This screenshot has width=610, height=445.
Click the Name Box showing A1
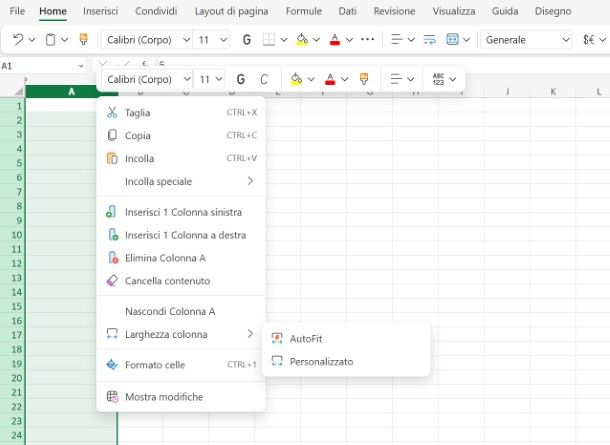[x=43, y=66]
